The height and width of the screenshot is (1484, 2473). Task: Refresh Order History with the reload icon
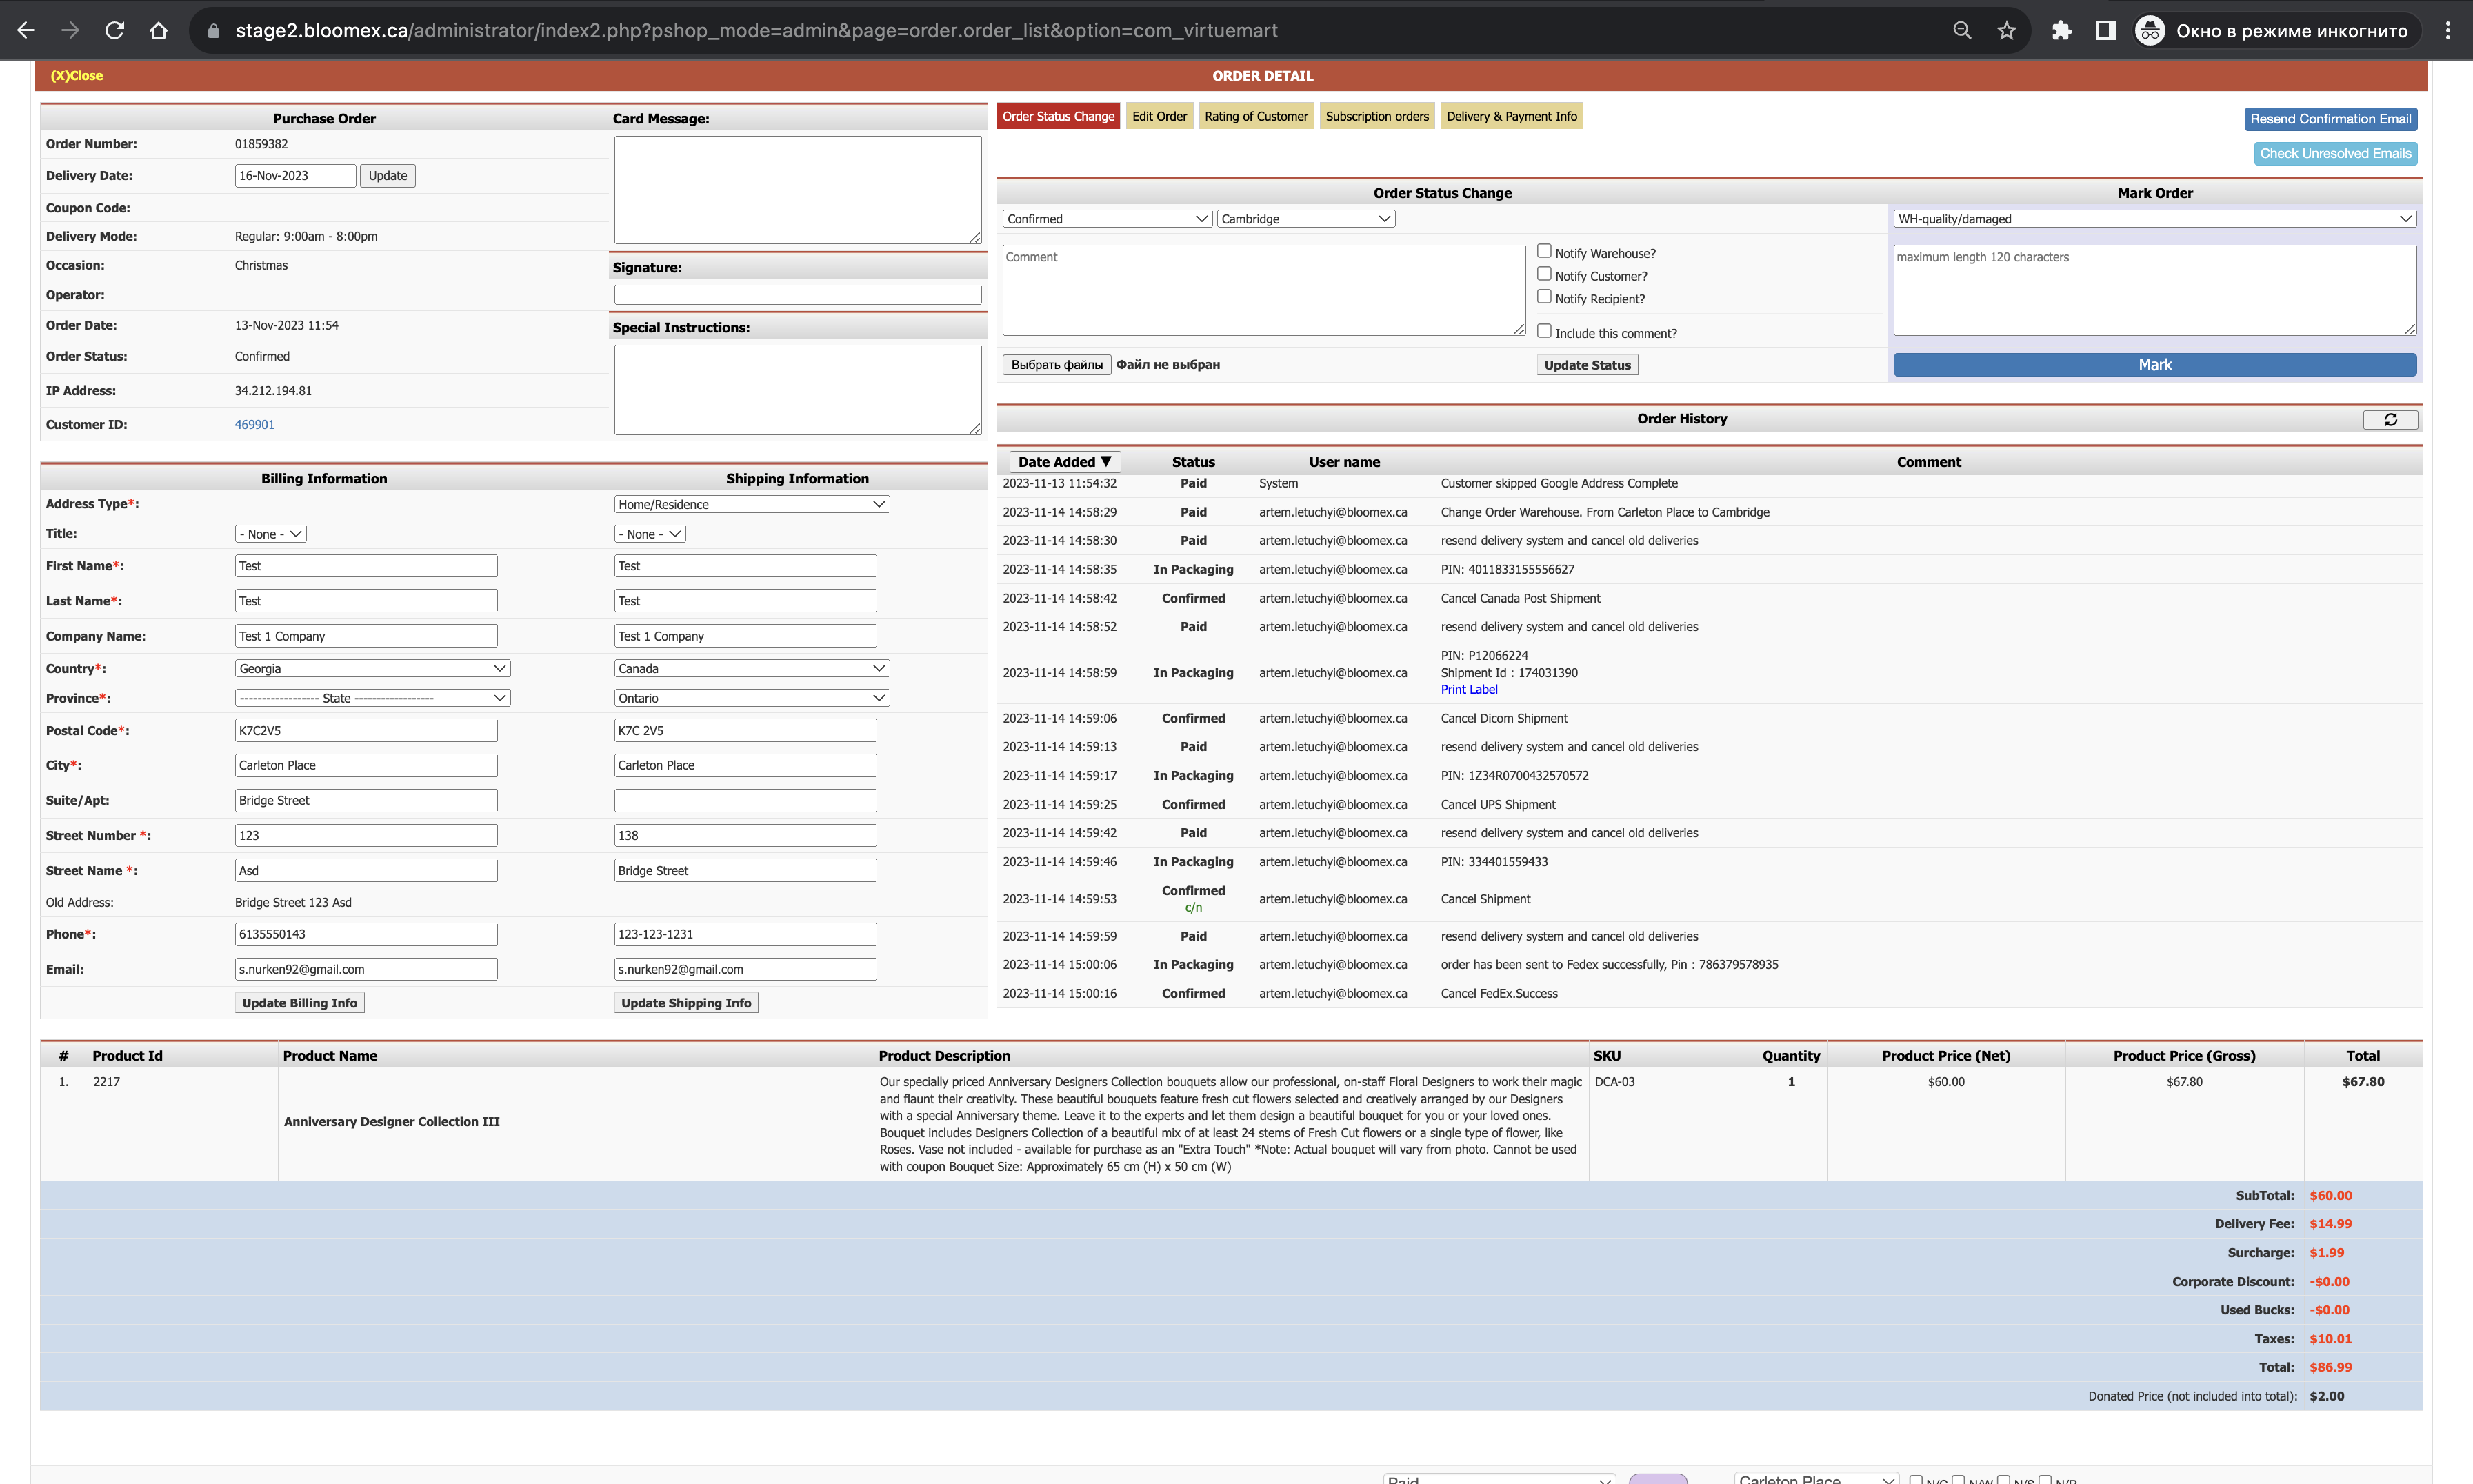(x=2390, y=419)
